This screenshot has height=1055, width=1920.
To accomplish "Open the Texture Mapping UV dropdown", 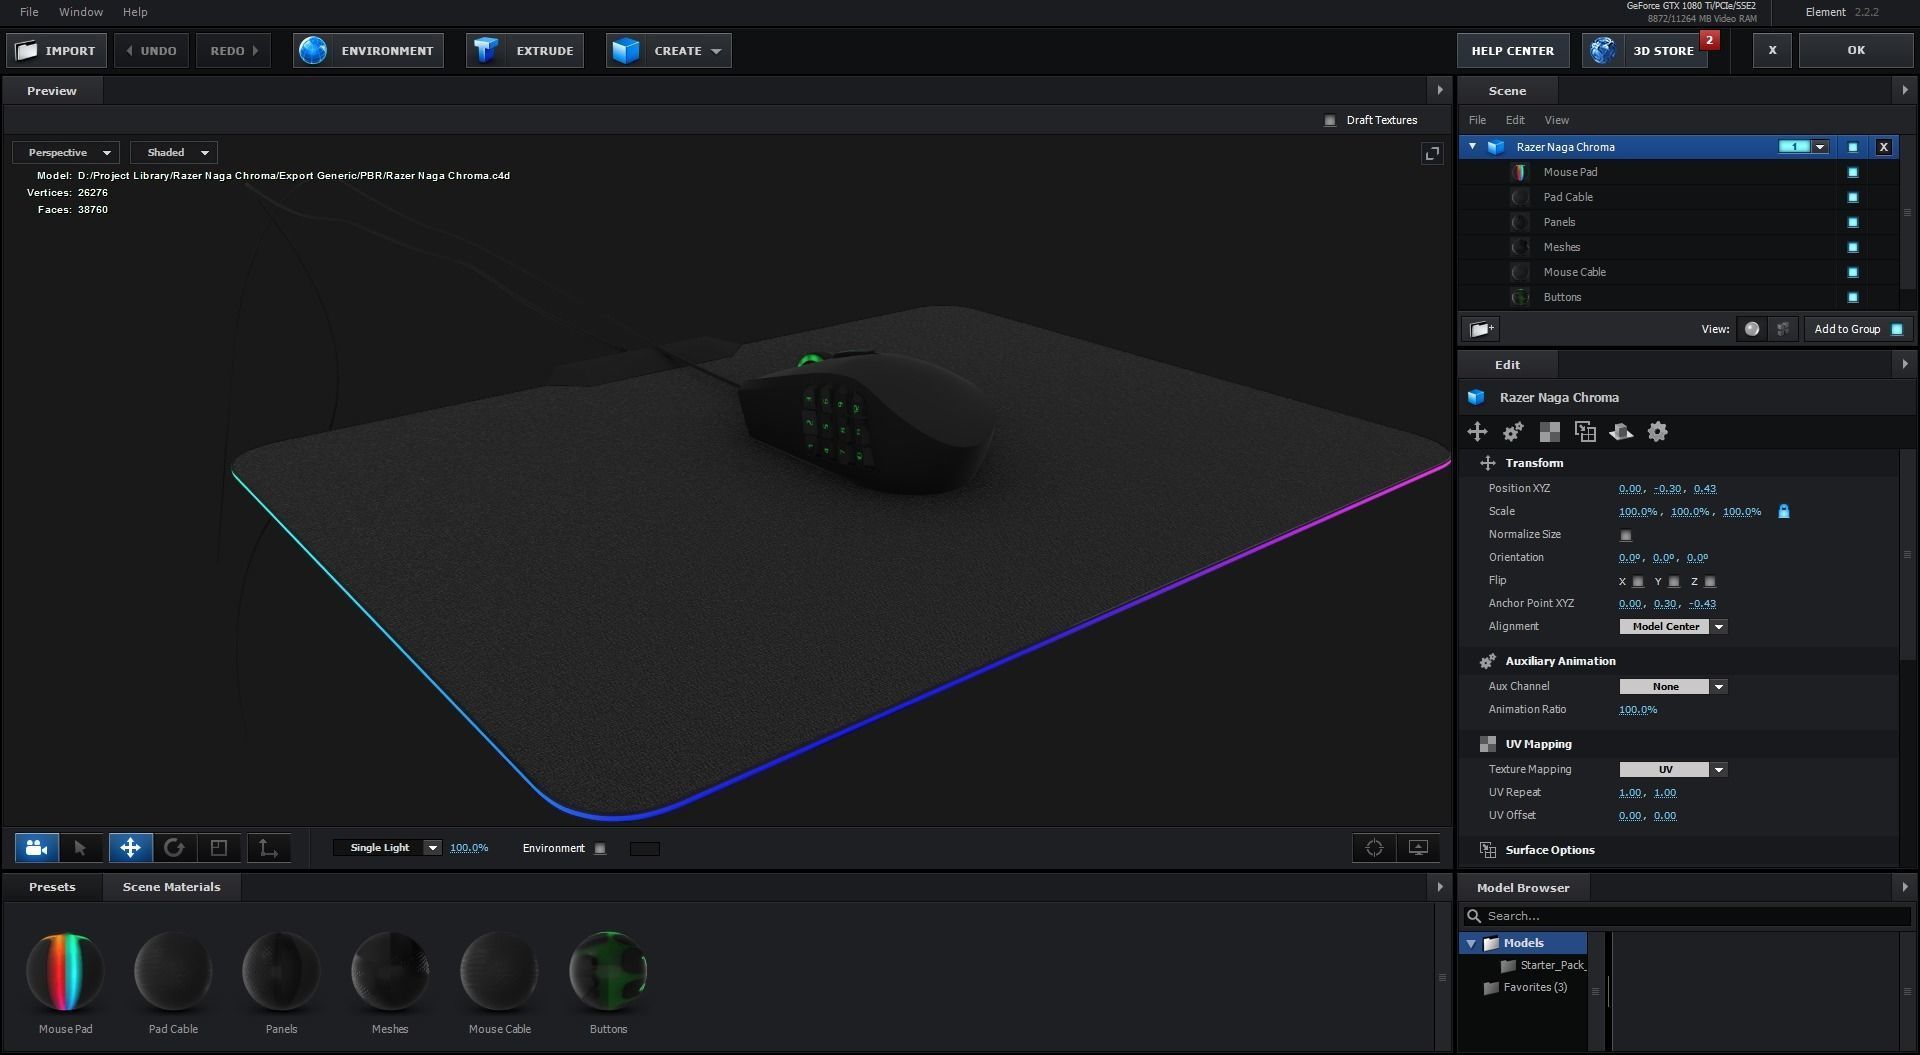I will [1673, 770].
